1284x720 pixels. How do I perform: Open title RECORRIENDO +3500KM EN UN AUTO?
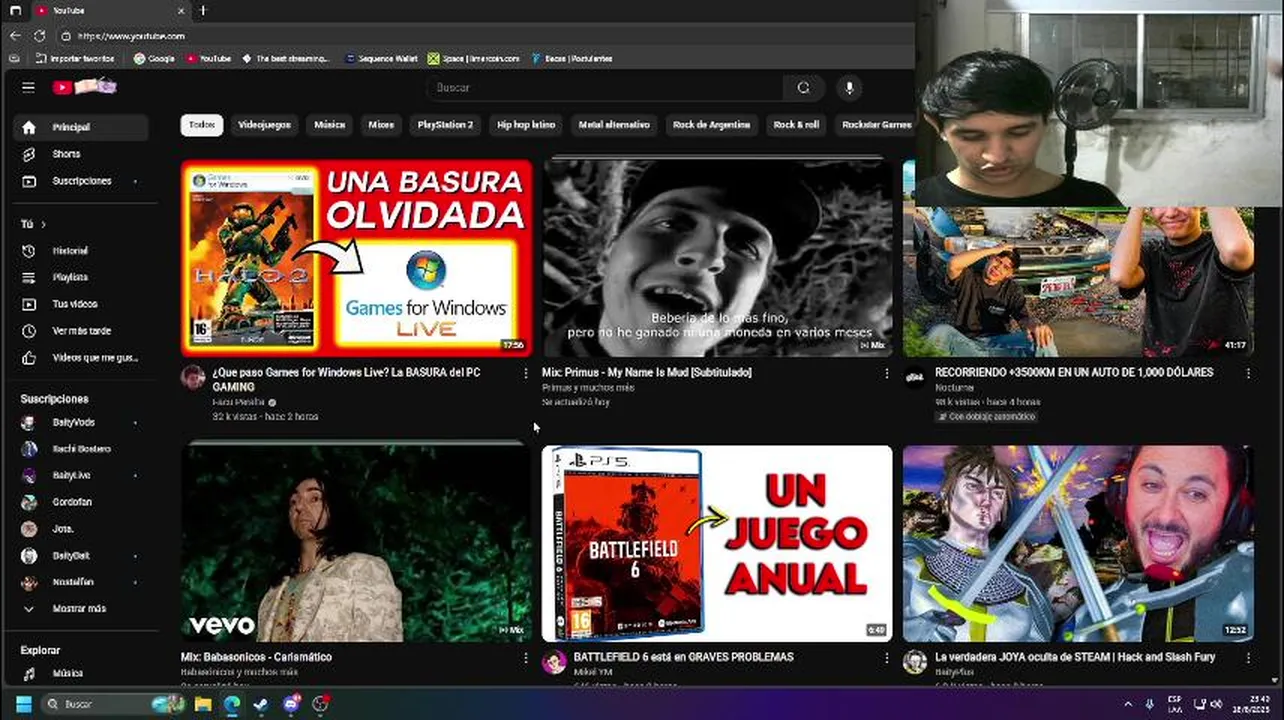[x=1074, y=372]
